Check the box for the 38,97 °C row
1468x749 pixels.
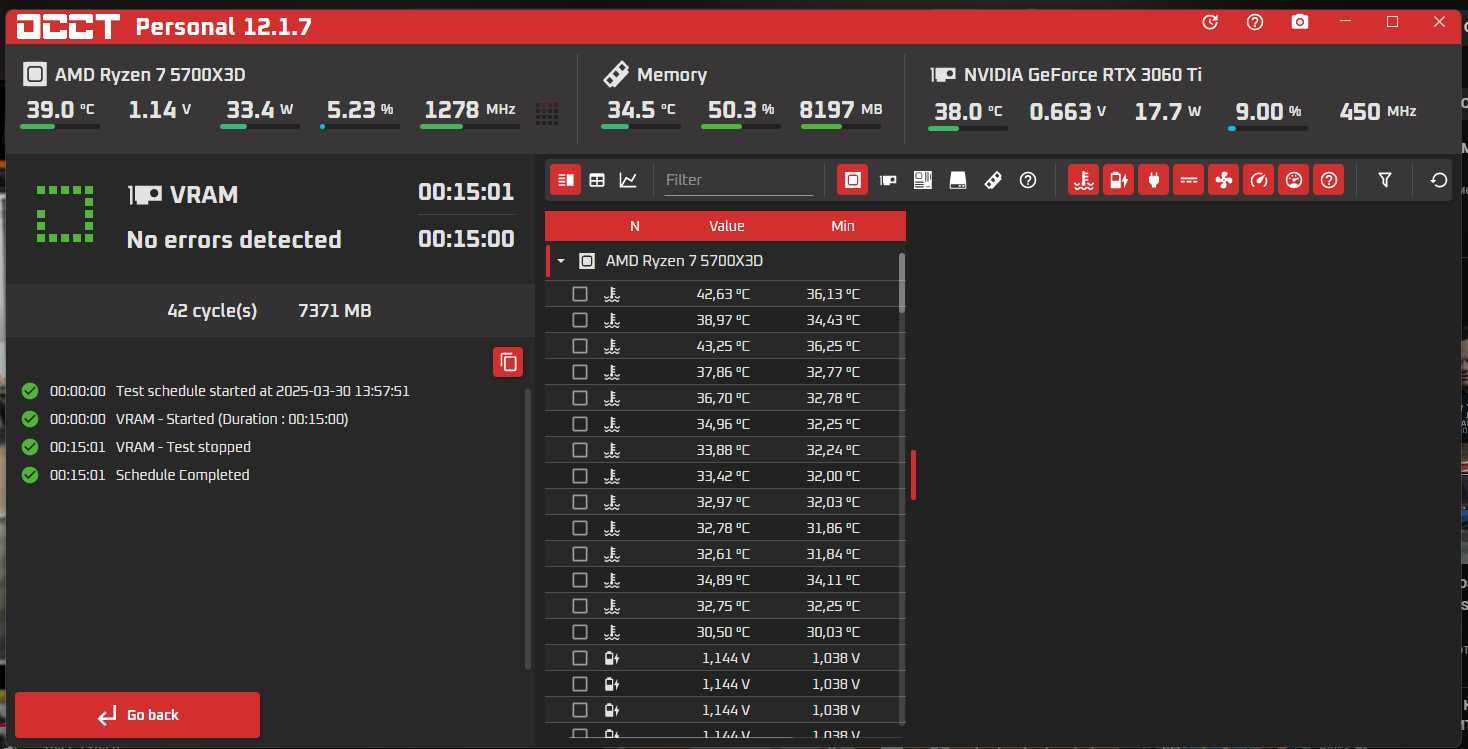click(580, 320)
